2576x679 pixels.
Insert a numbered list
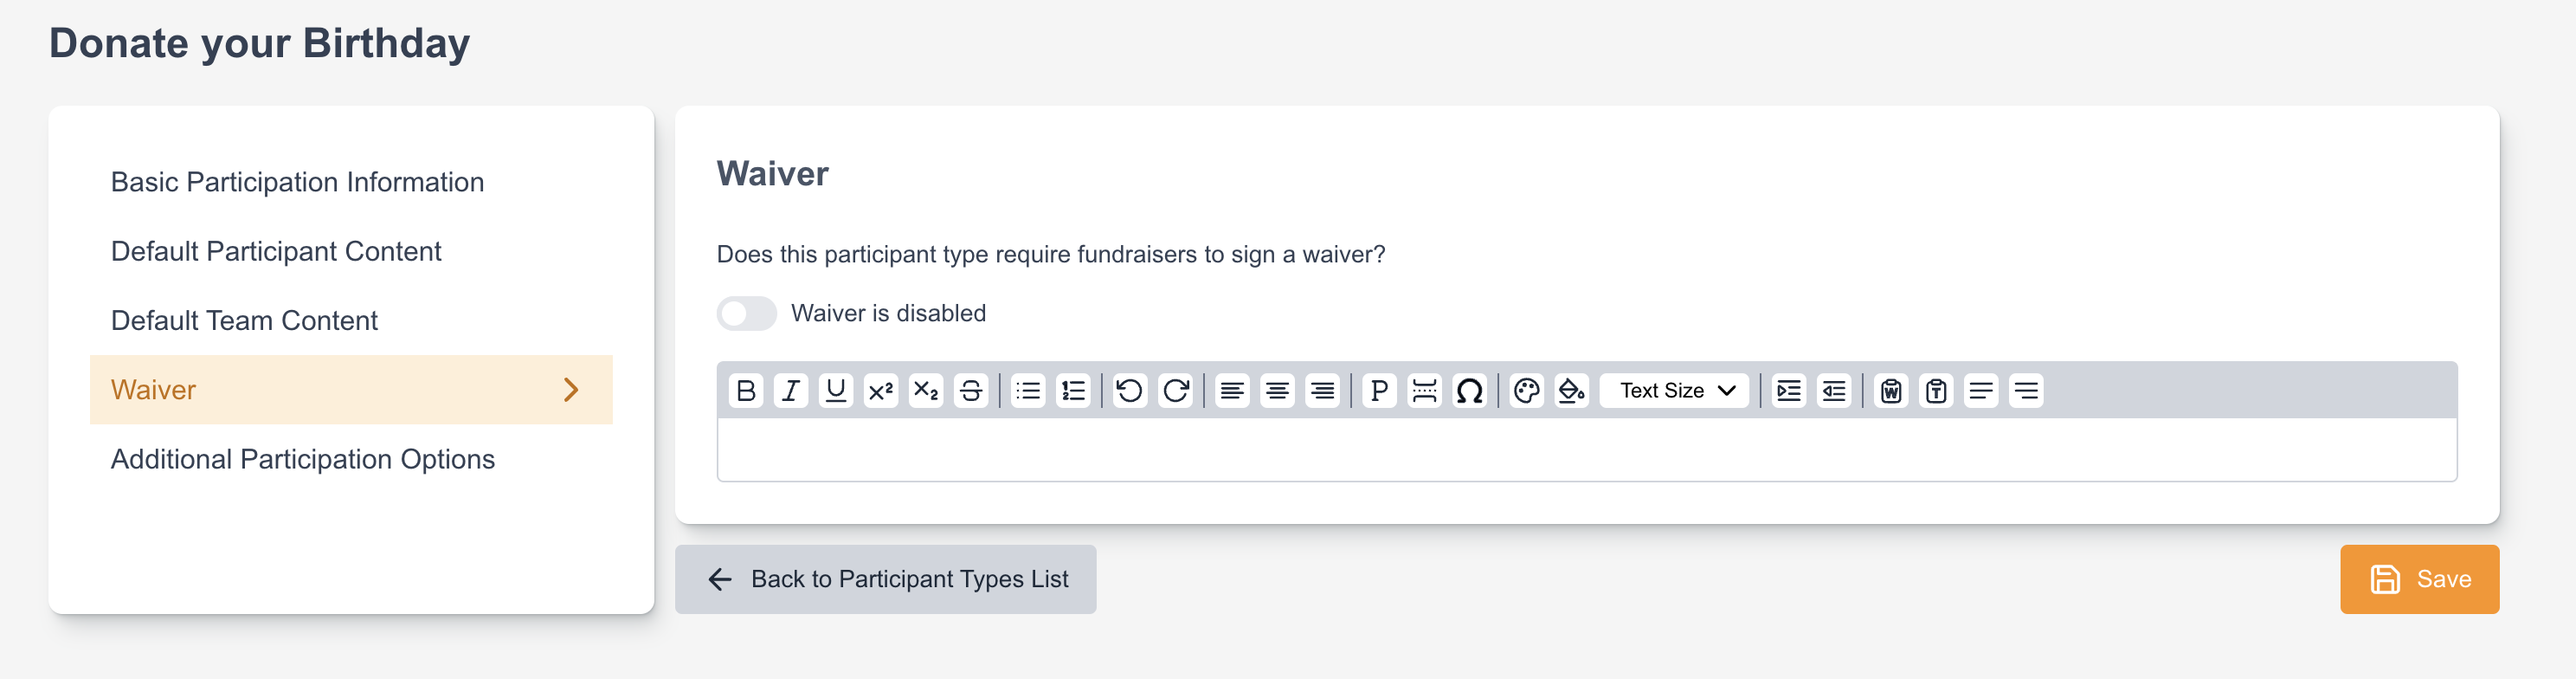click(x=1073, y=391)
